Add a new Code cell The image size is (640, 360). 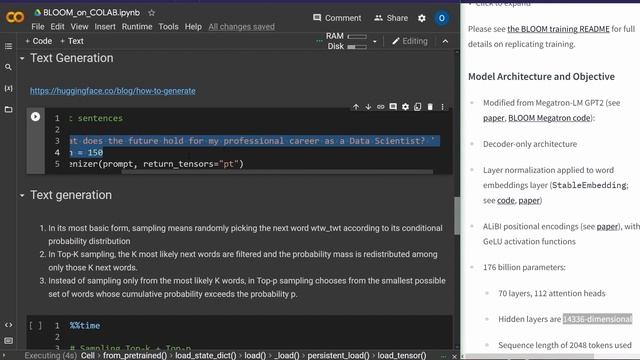[38, 41]
